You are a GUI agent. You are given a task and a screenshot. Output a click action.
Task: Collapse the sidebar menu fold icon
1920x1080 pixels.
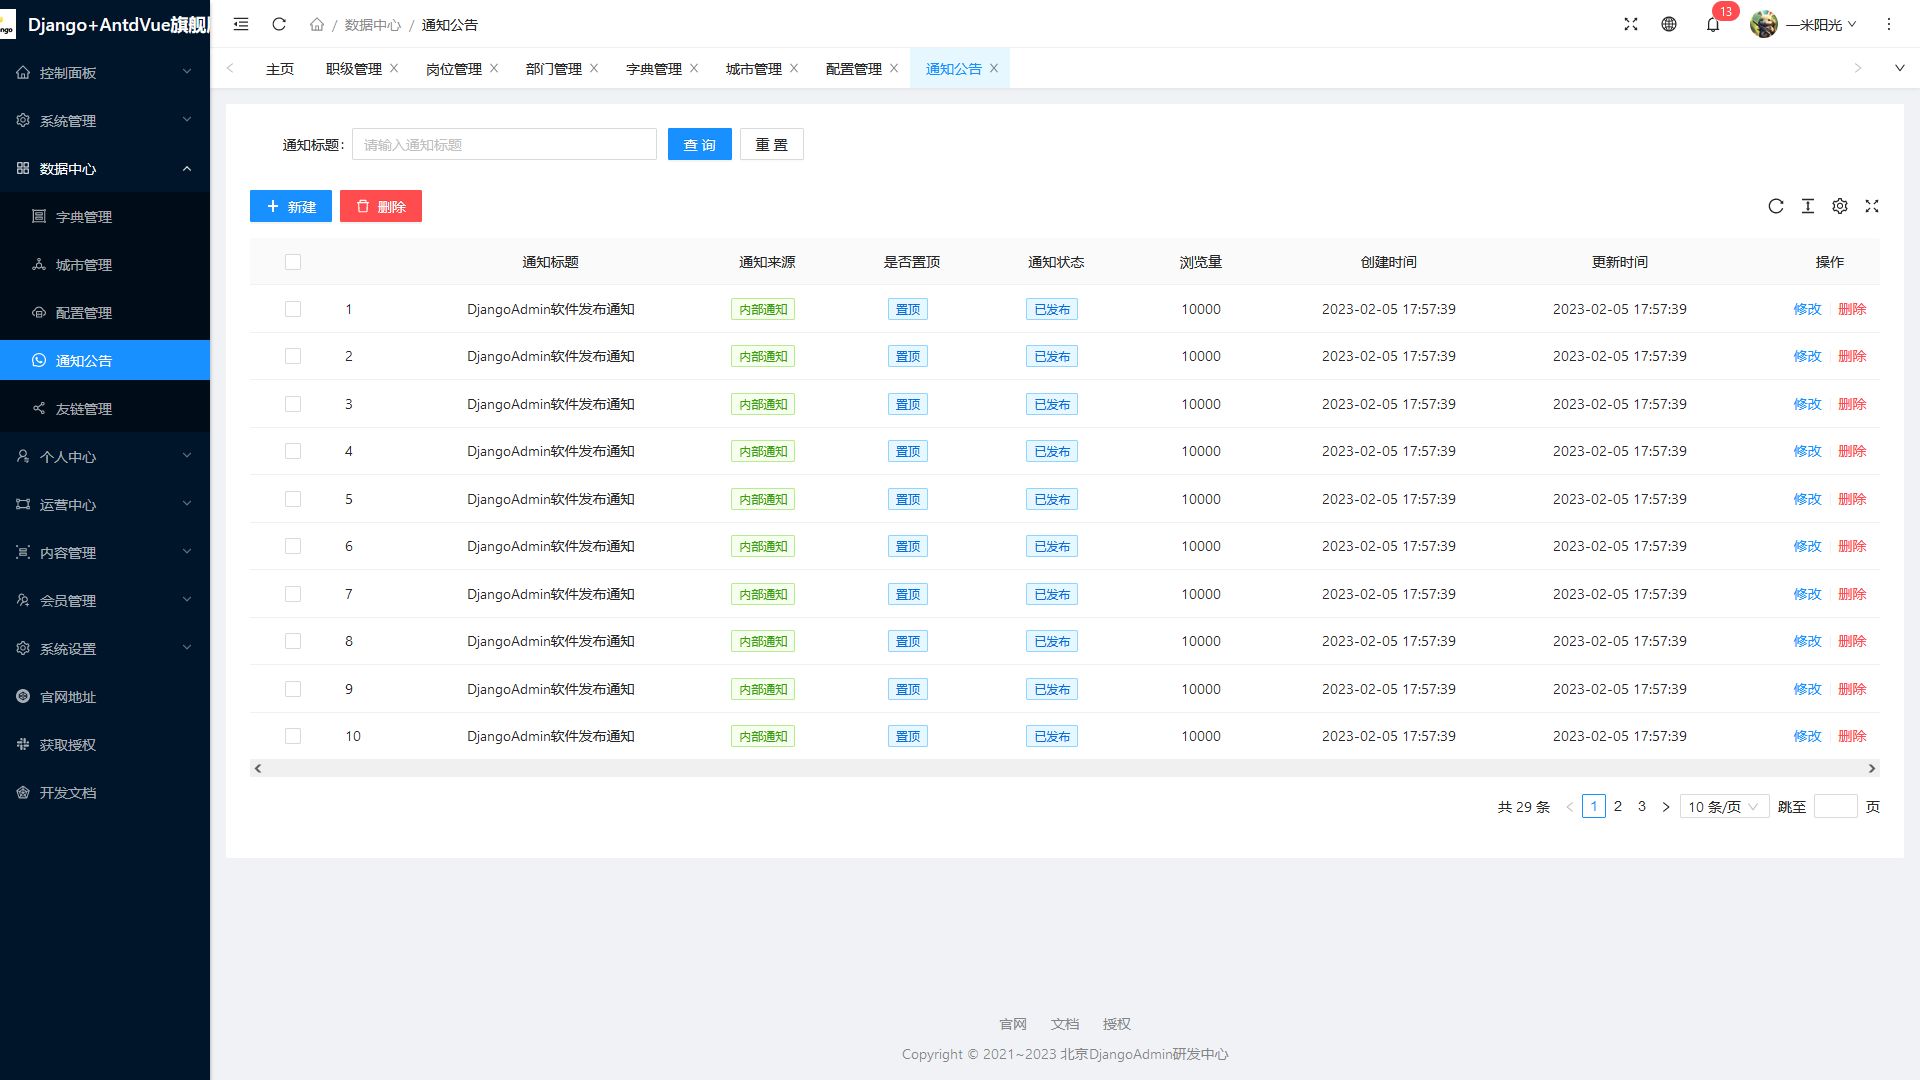point(241,24)
